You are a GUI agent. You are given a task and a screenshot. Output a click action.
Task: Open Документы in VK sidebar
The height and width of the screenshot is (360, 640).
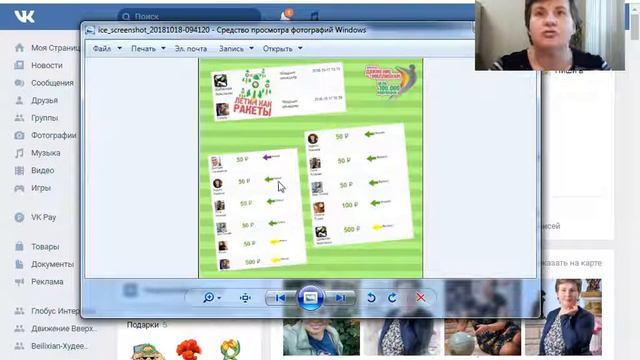point(52,264)
